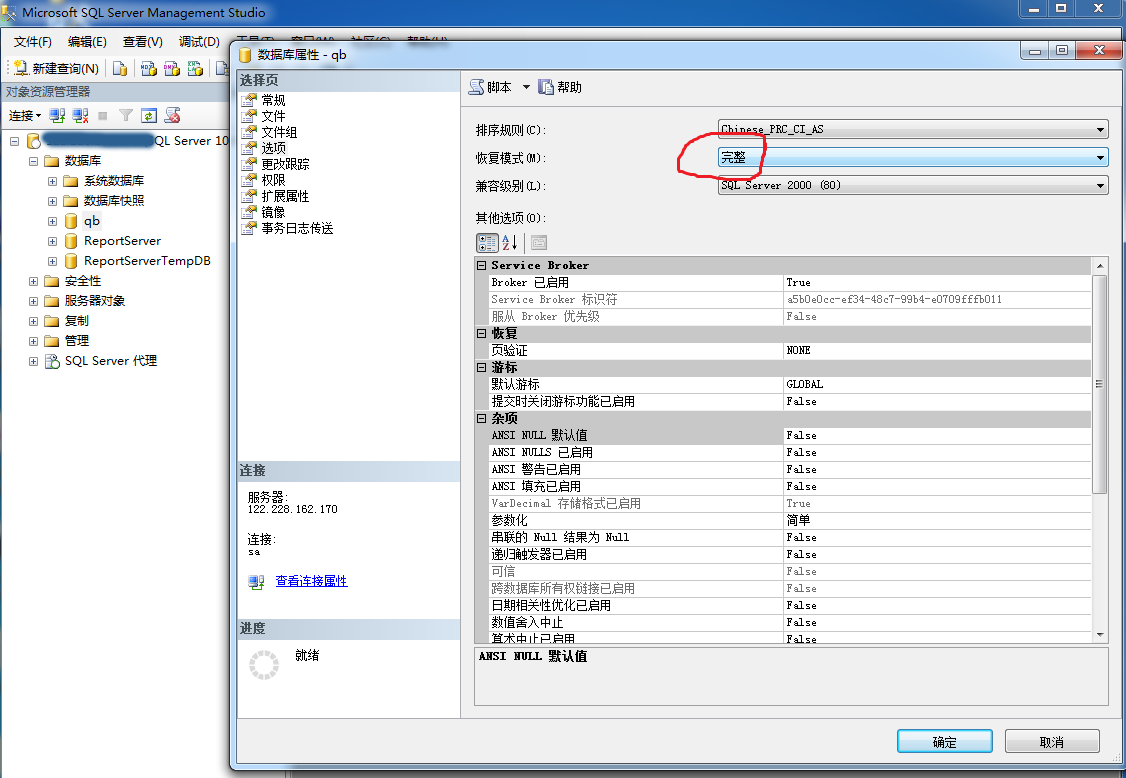Click the Connect Object Explorer icon

(x=57, y=116)
